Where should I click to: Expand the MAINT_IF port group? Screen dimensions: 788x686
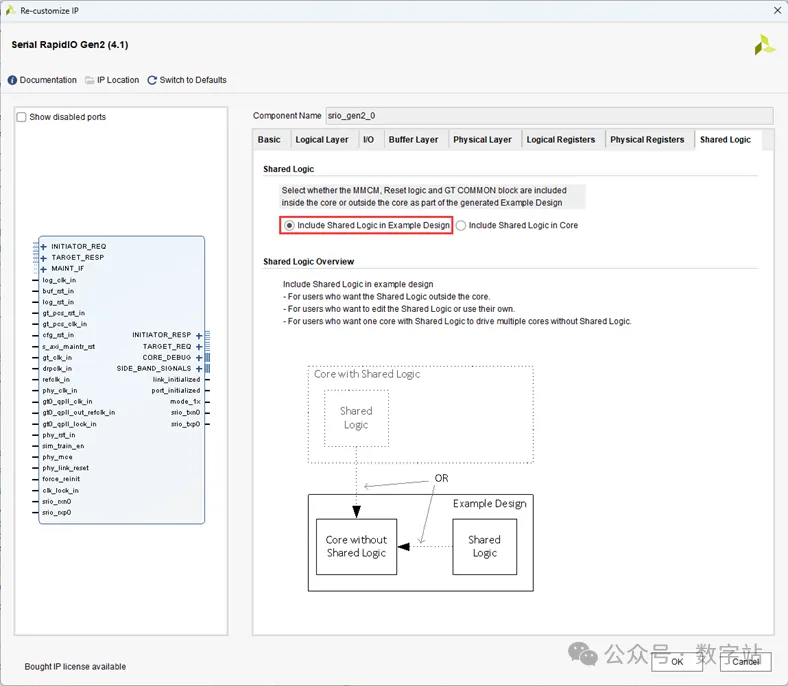click(43, 269)
